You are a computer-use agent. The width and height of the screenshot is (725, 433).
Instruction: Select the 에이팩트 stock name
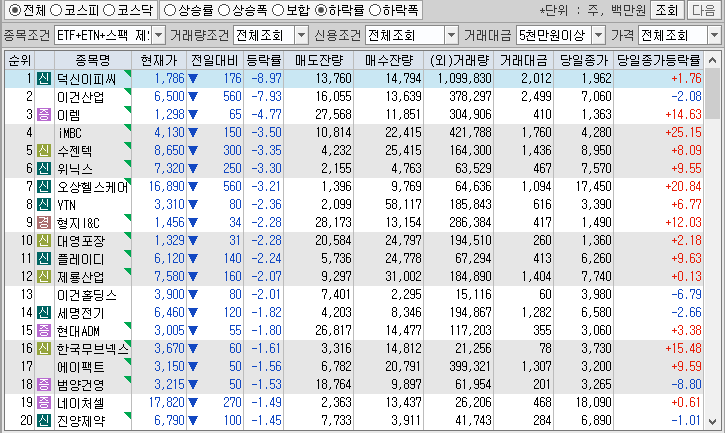pyautogui.click(x=80, y=367)
